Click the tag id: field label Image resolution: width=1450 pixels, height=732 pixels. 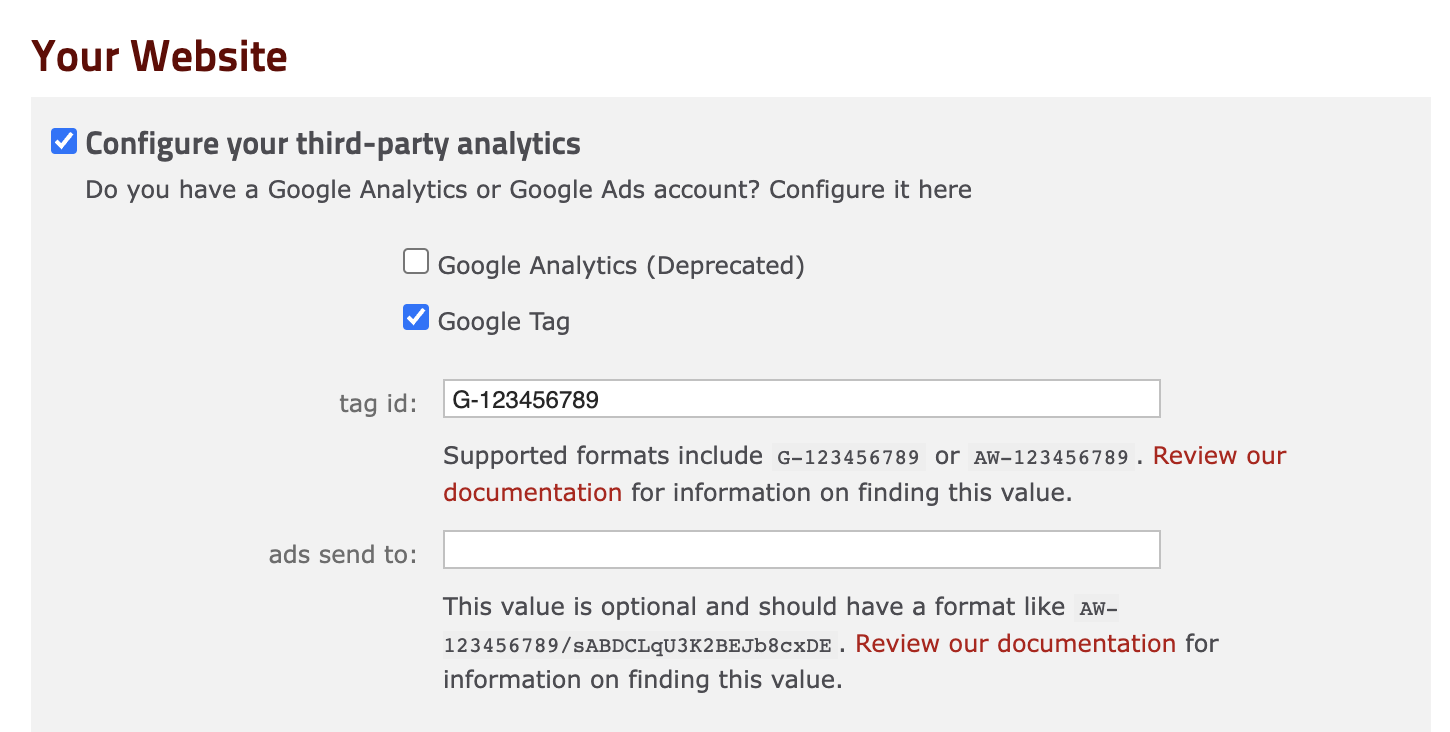pyautogui.click(x=378, y=403)
